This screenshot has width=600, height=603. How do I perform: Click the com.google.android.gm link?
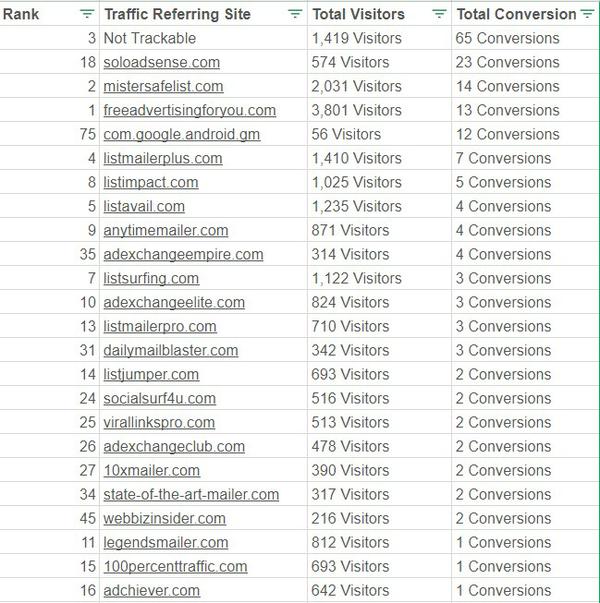pyautogui.click(x=181, y=134)
